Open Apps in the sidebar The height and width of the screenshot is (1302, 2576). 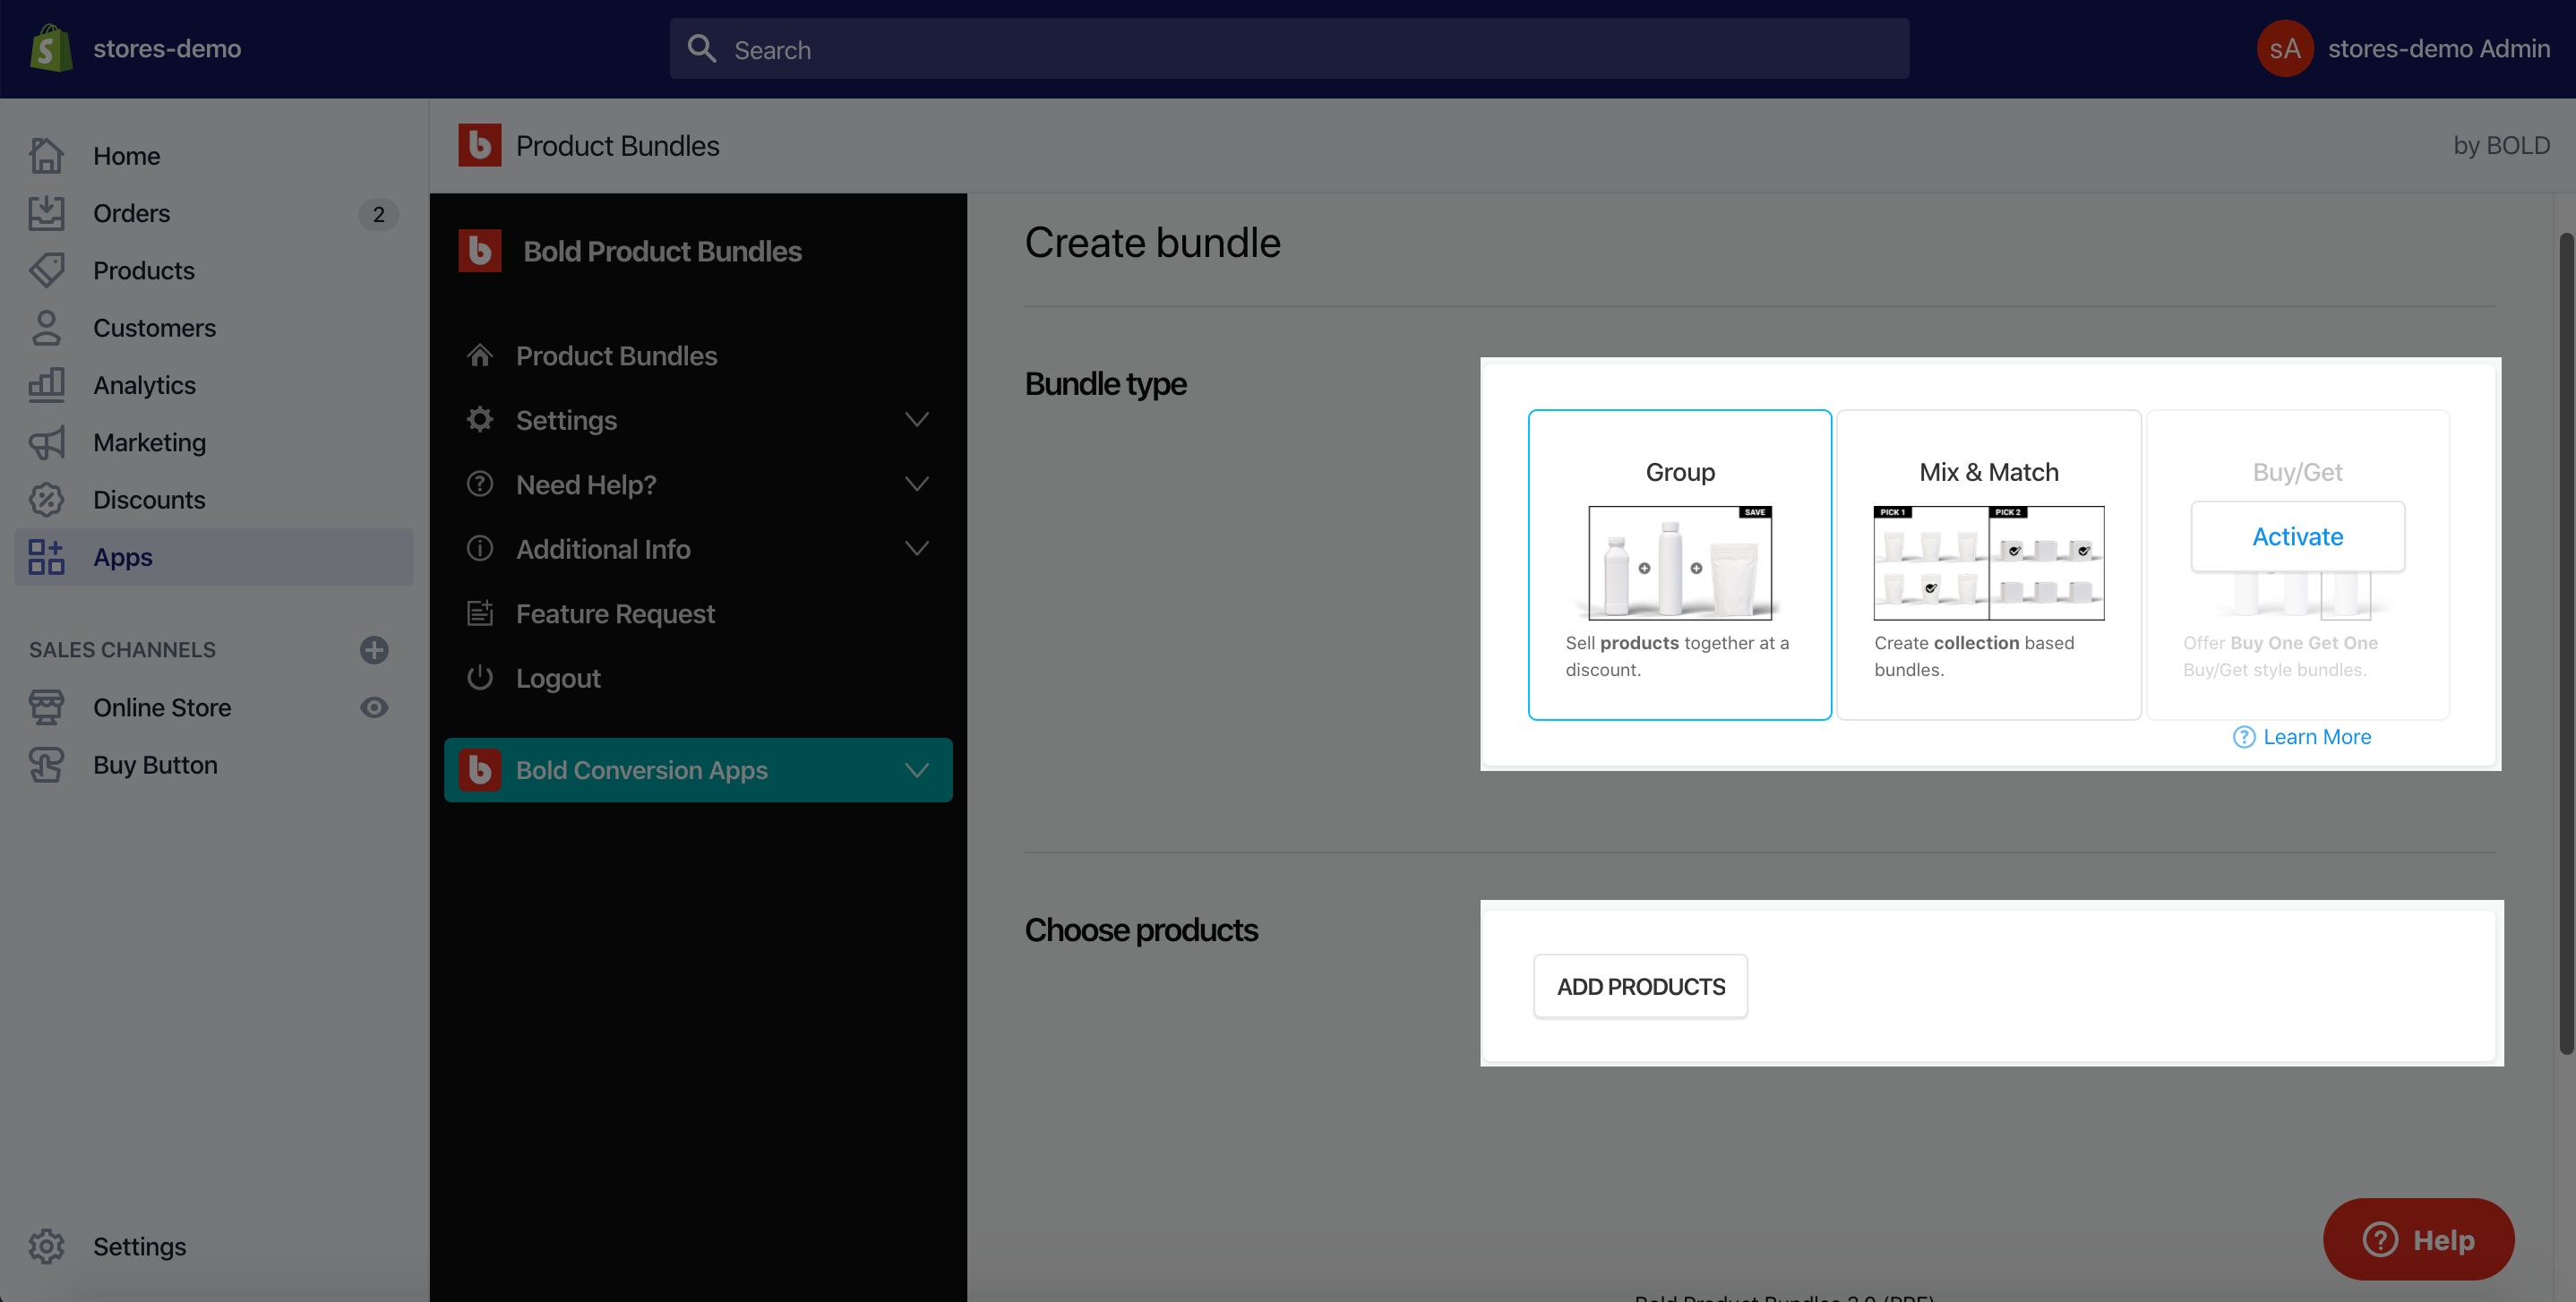coord(214,557)
